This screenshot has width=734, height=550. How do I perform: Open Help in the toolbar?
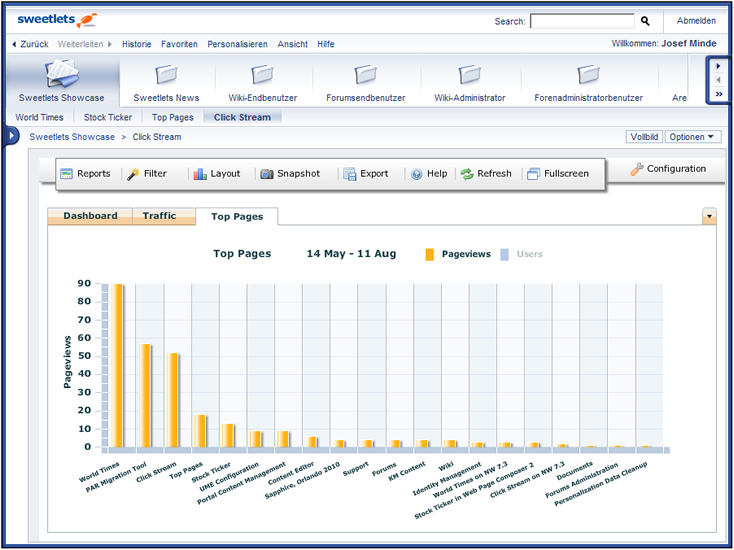[x=429, y=174]
